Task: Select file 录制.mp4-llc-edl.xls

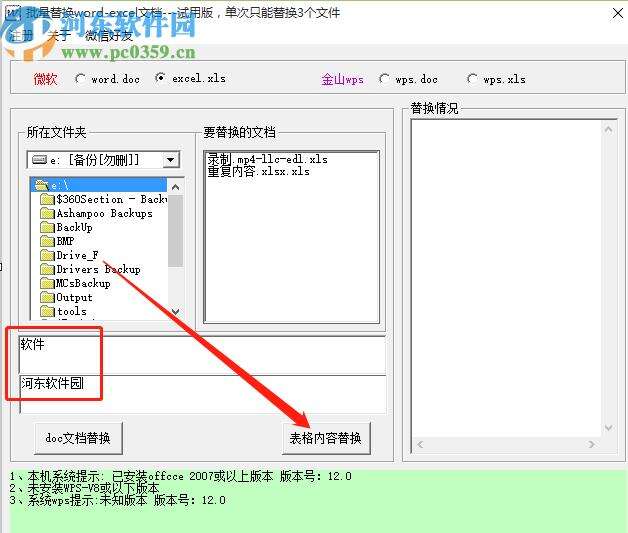Action: tap(268, 159)
